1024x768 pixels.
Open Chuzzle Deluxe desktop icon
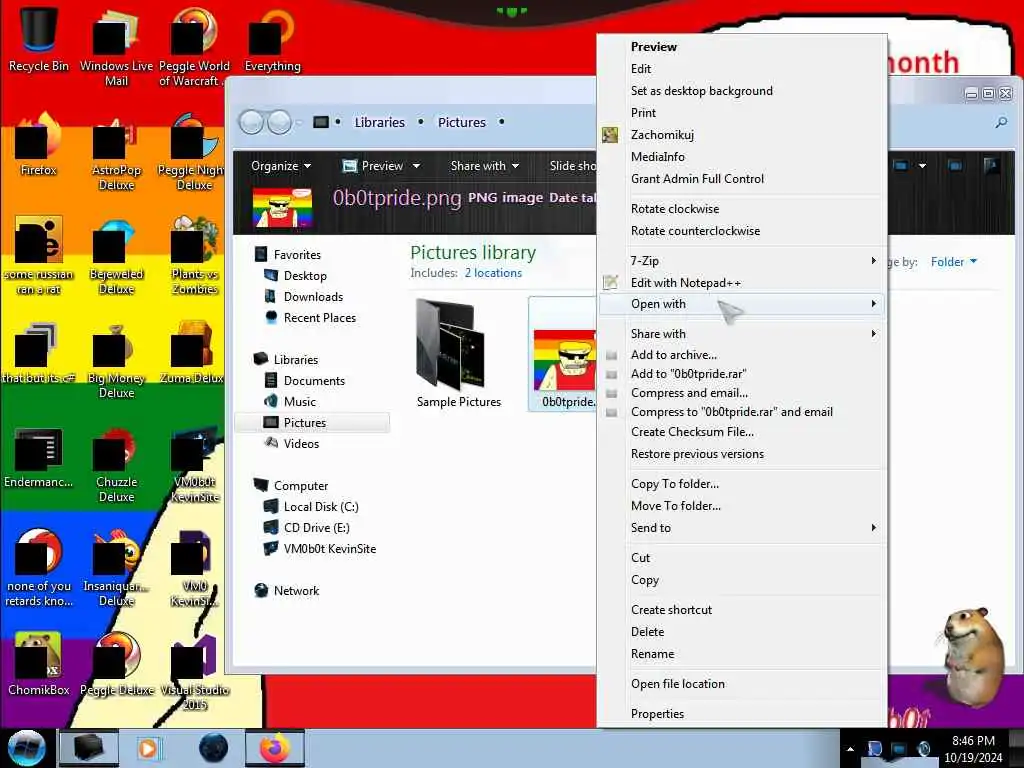pos(116,464)
